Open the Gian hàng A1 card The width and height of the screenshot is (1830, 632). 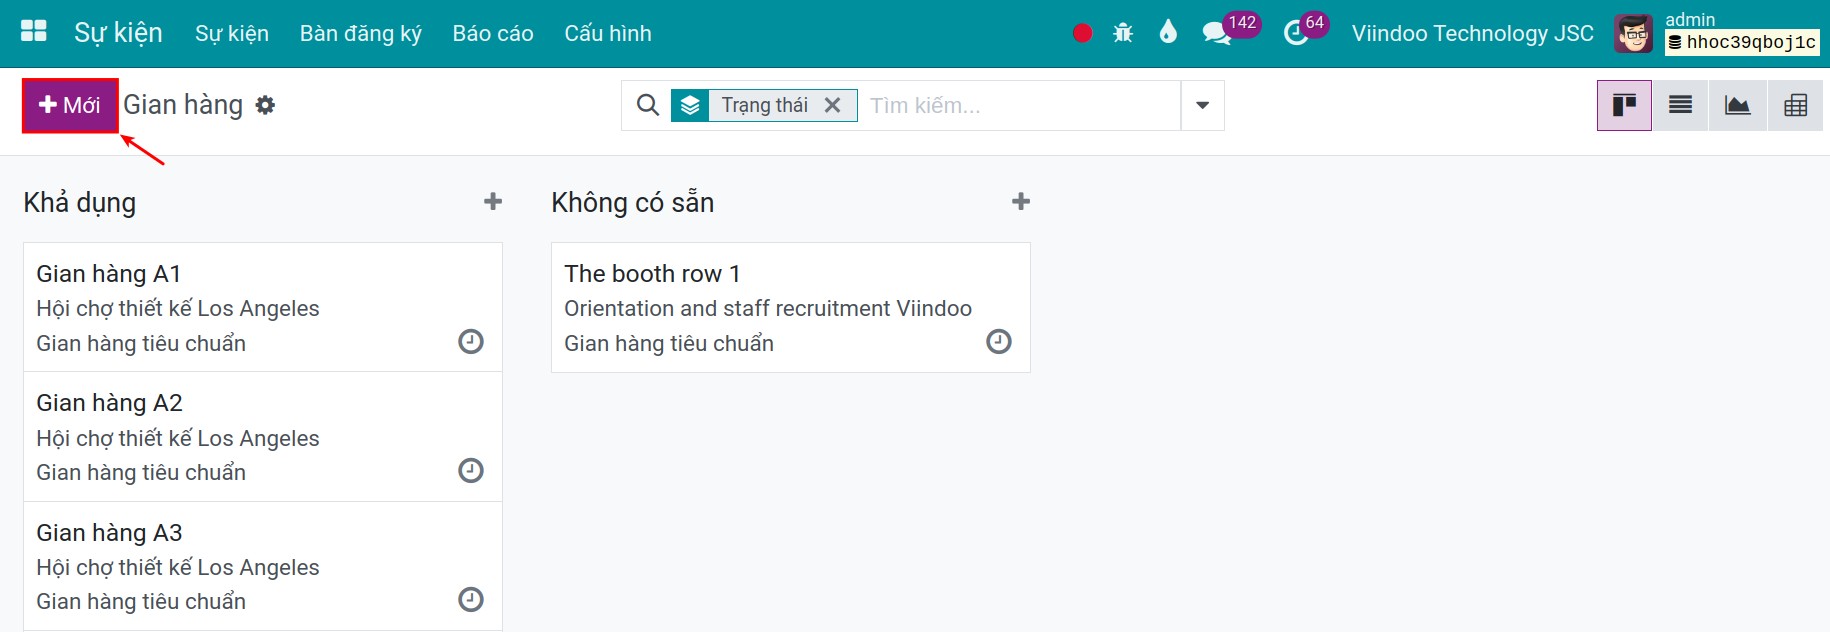coord(263,307)
